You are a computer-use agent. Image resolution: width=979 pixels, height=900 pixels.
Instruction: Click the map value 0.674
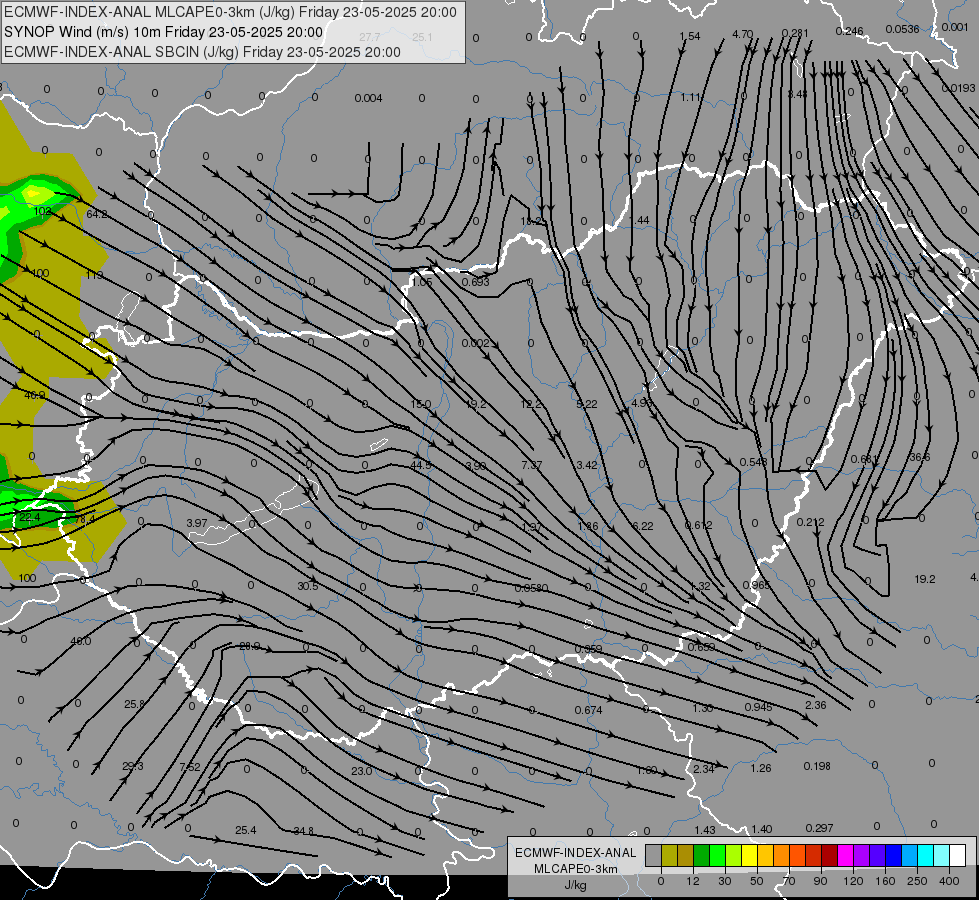[x=588, y=710]
